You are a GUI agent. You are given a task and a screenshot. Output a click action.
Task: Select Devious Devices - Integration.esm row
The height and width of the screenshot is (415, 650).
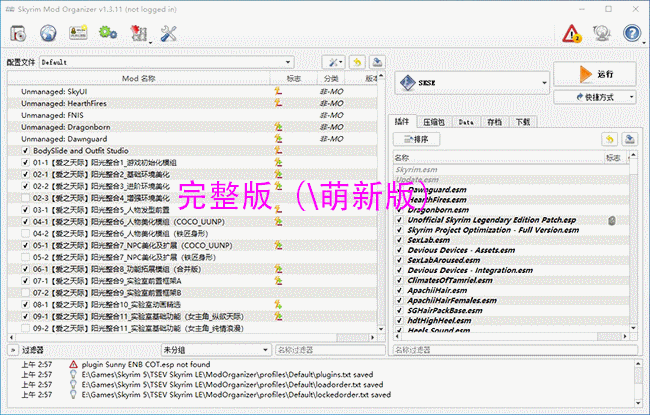pos(511,270)
